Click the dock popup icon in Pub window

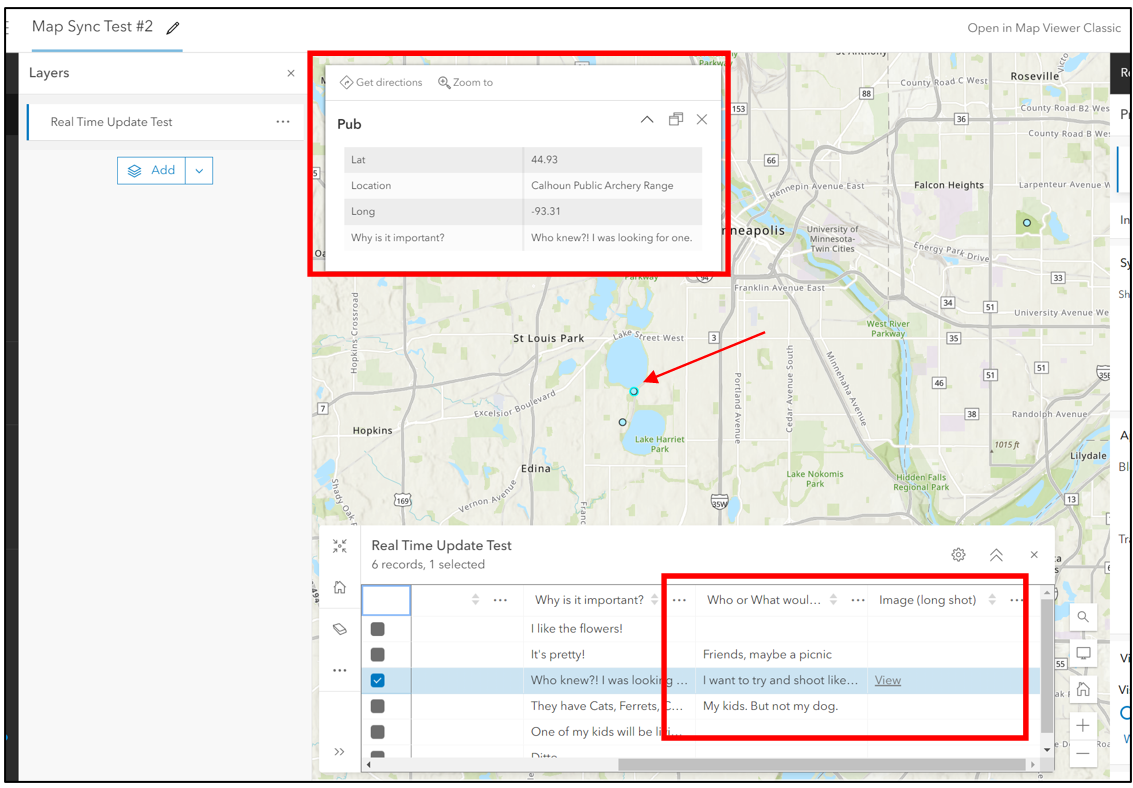676,119
